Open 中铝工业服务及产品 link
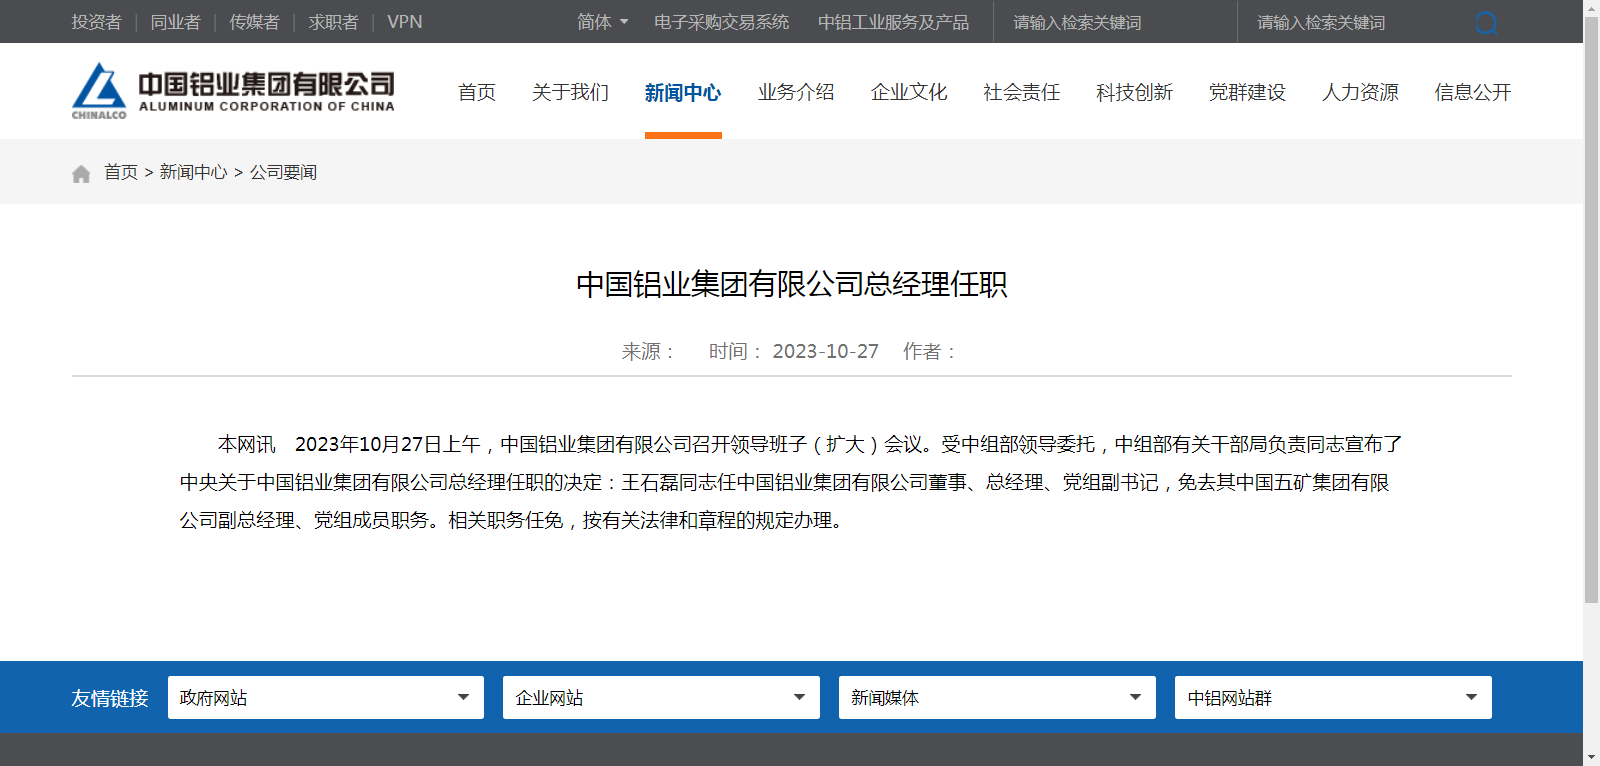Image resolution: width=1600 pixels, height=766 pixels. [893, 22]
